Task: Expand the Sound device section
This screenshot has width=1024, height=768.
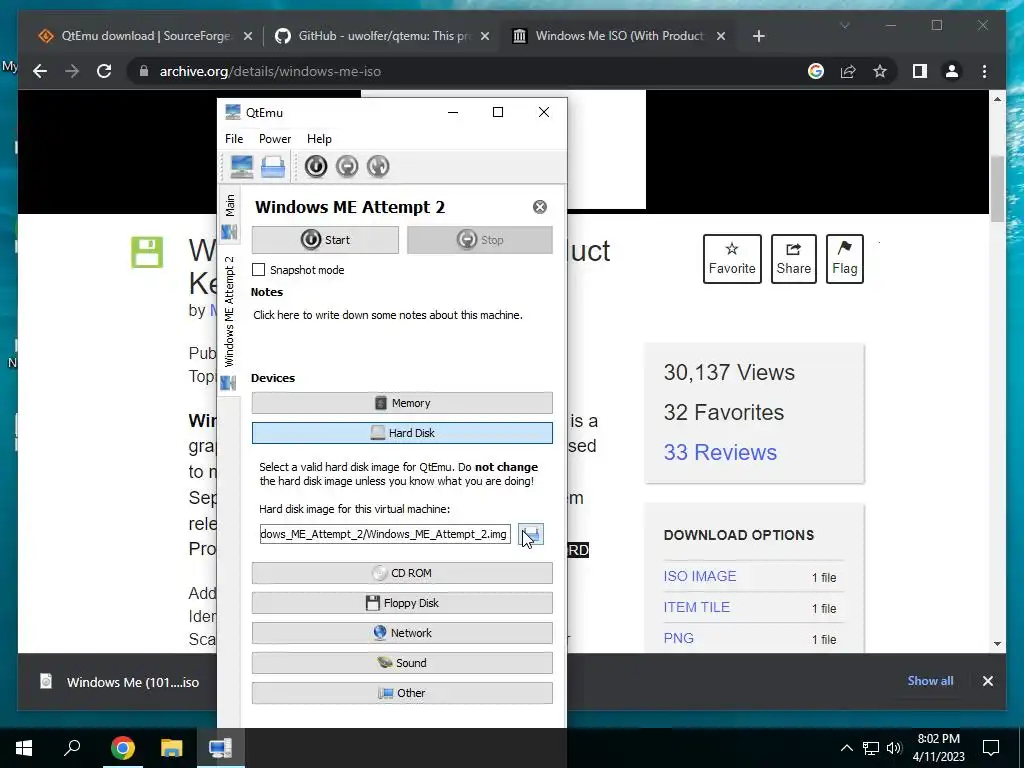Action: (x=402, y=663)
